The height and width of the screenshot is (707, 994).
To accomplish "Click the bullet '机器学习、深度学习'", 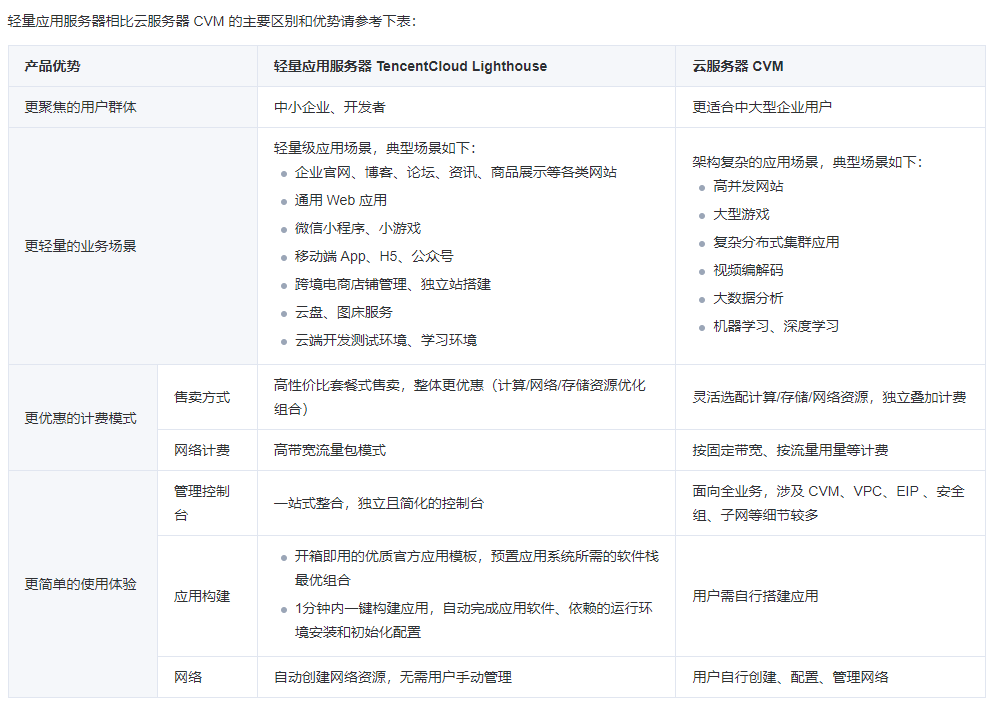I will [777, 326].
